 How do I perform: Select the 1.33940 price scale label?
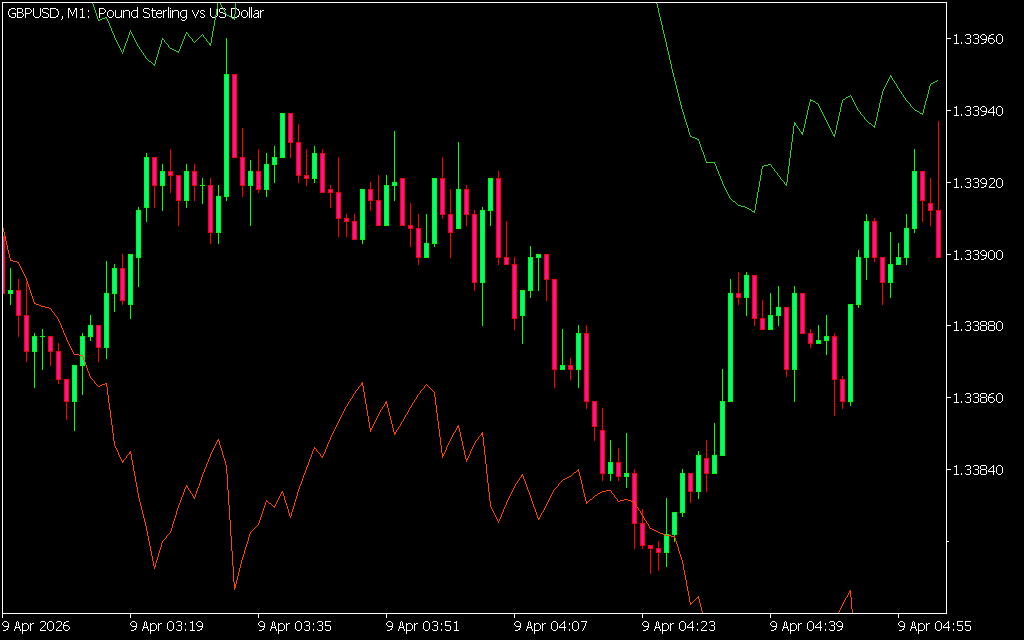click(x=978, y=111)
